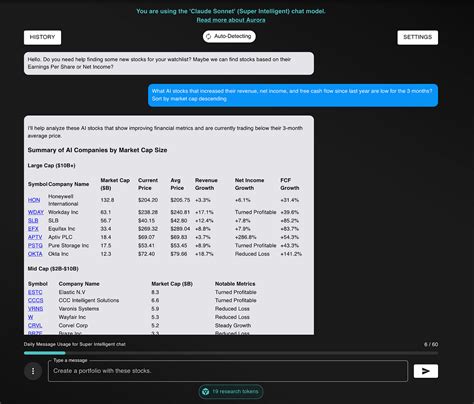
Task: Follow the Read more about Aurora link
Action: (x=231, y=20)
